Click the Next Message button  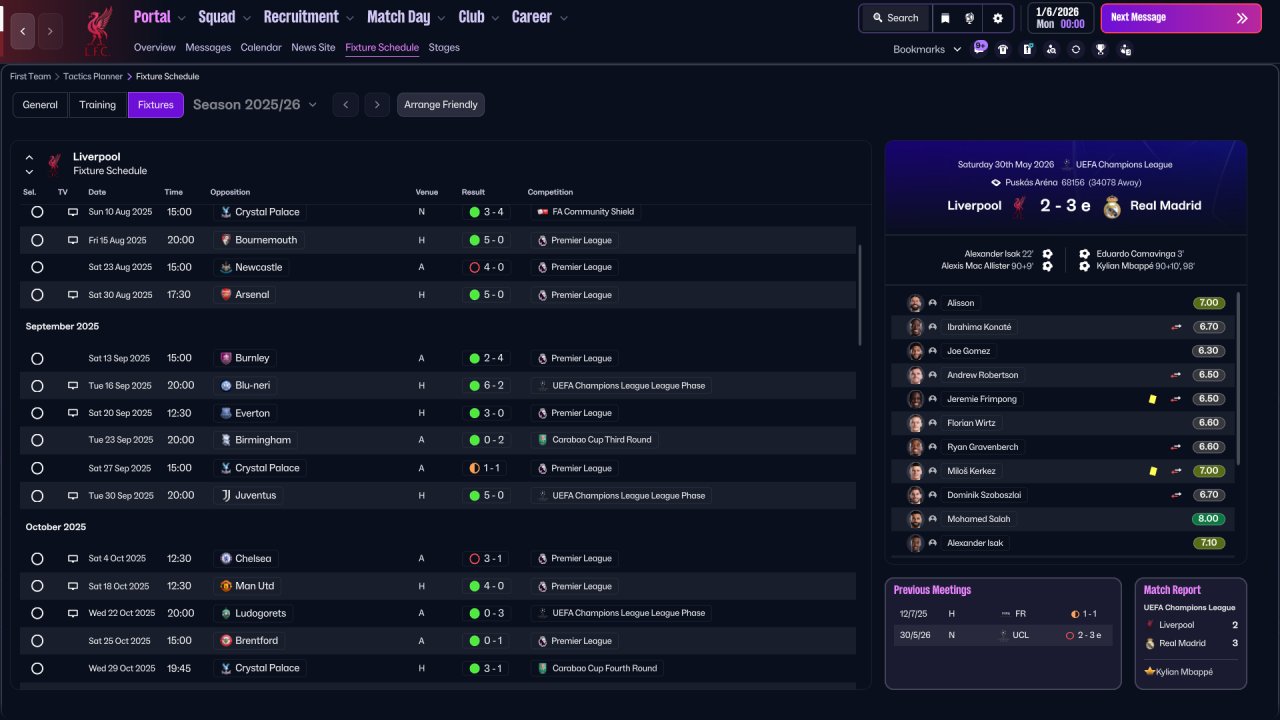click(1181, 18)
